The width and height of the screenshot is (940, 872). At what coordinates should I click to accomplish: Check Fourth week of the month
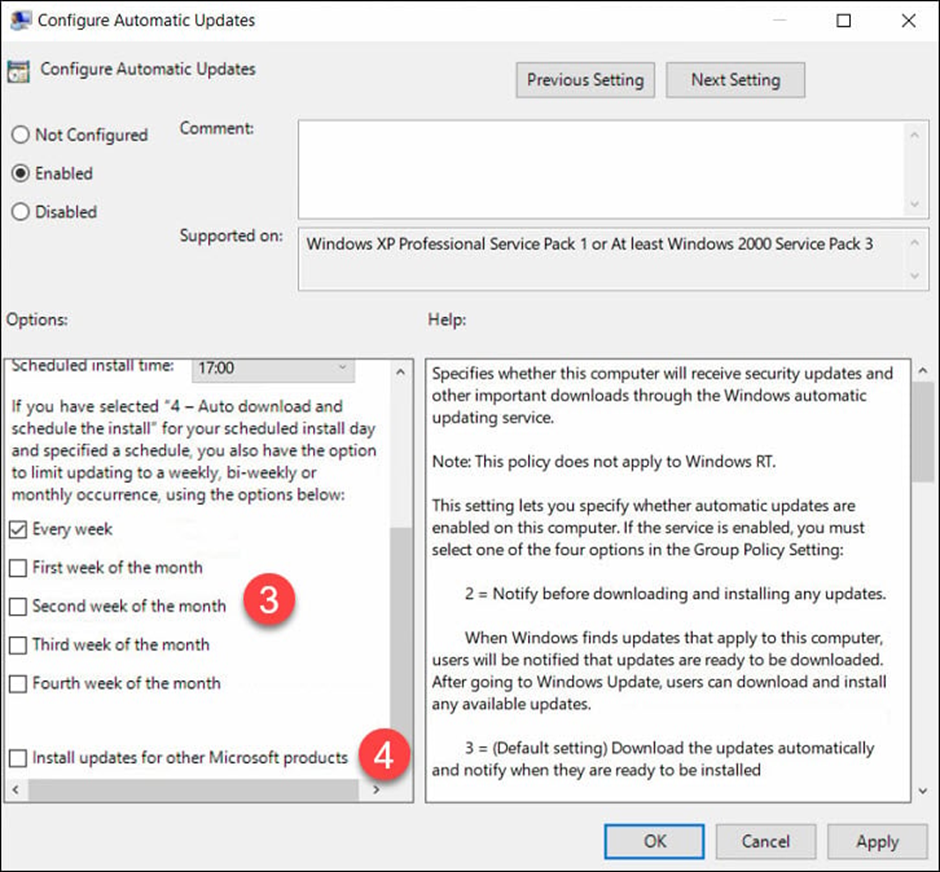pos(17,683)
